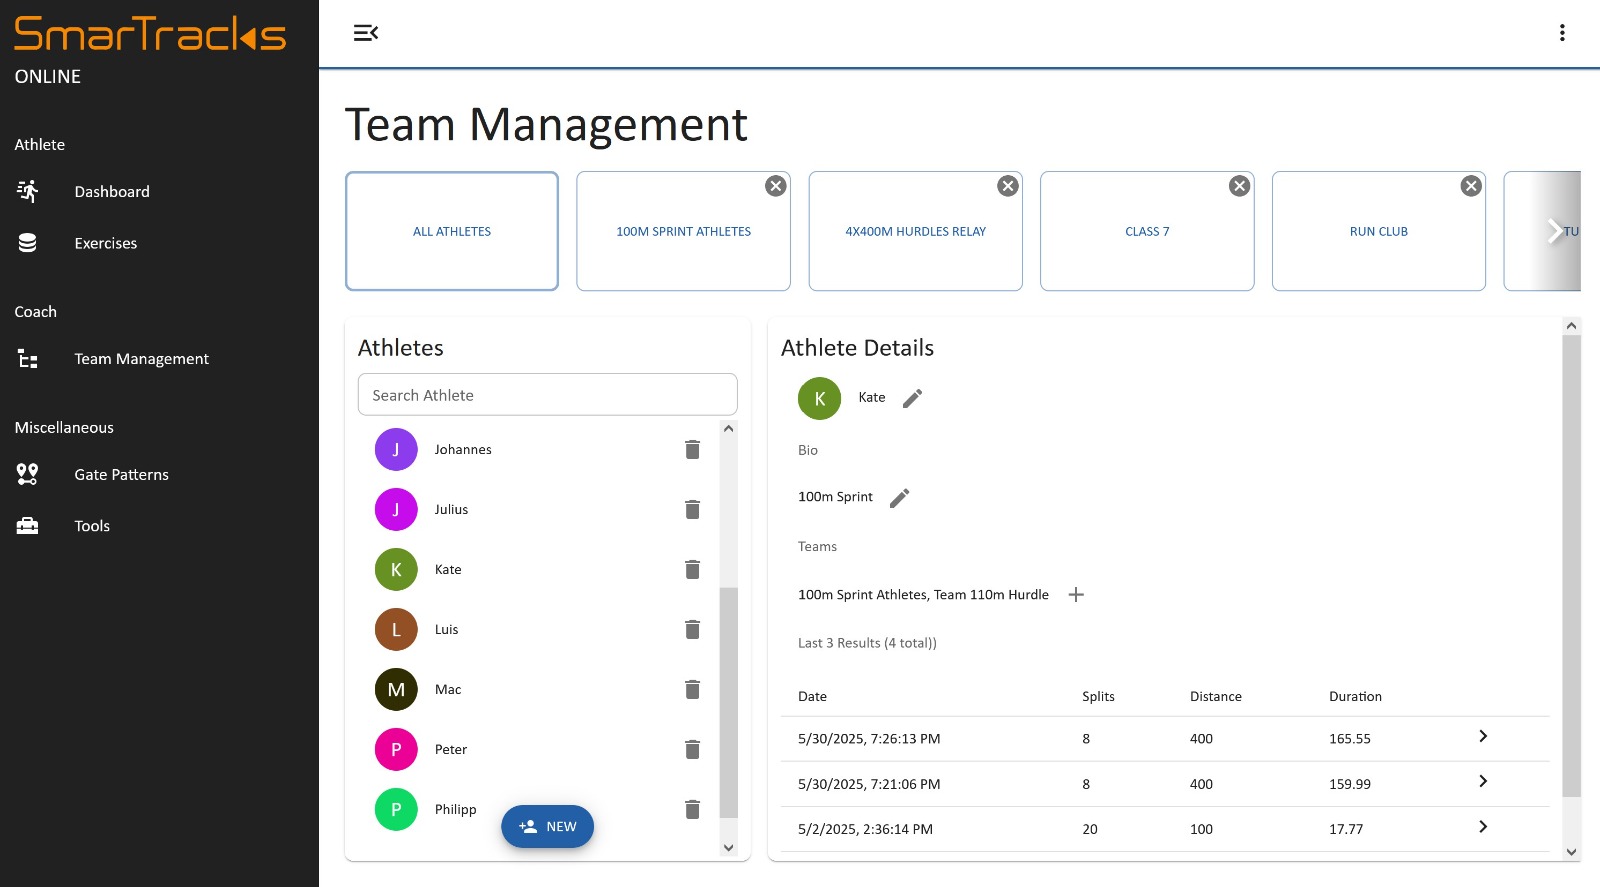Click the New athlete button
The height and width of the screenshot is (887, 1600).
point(547,827)
